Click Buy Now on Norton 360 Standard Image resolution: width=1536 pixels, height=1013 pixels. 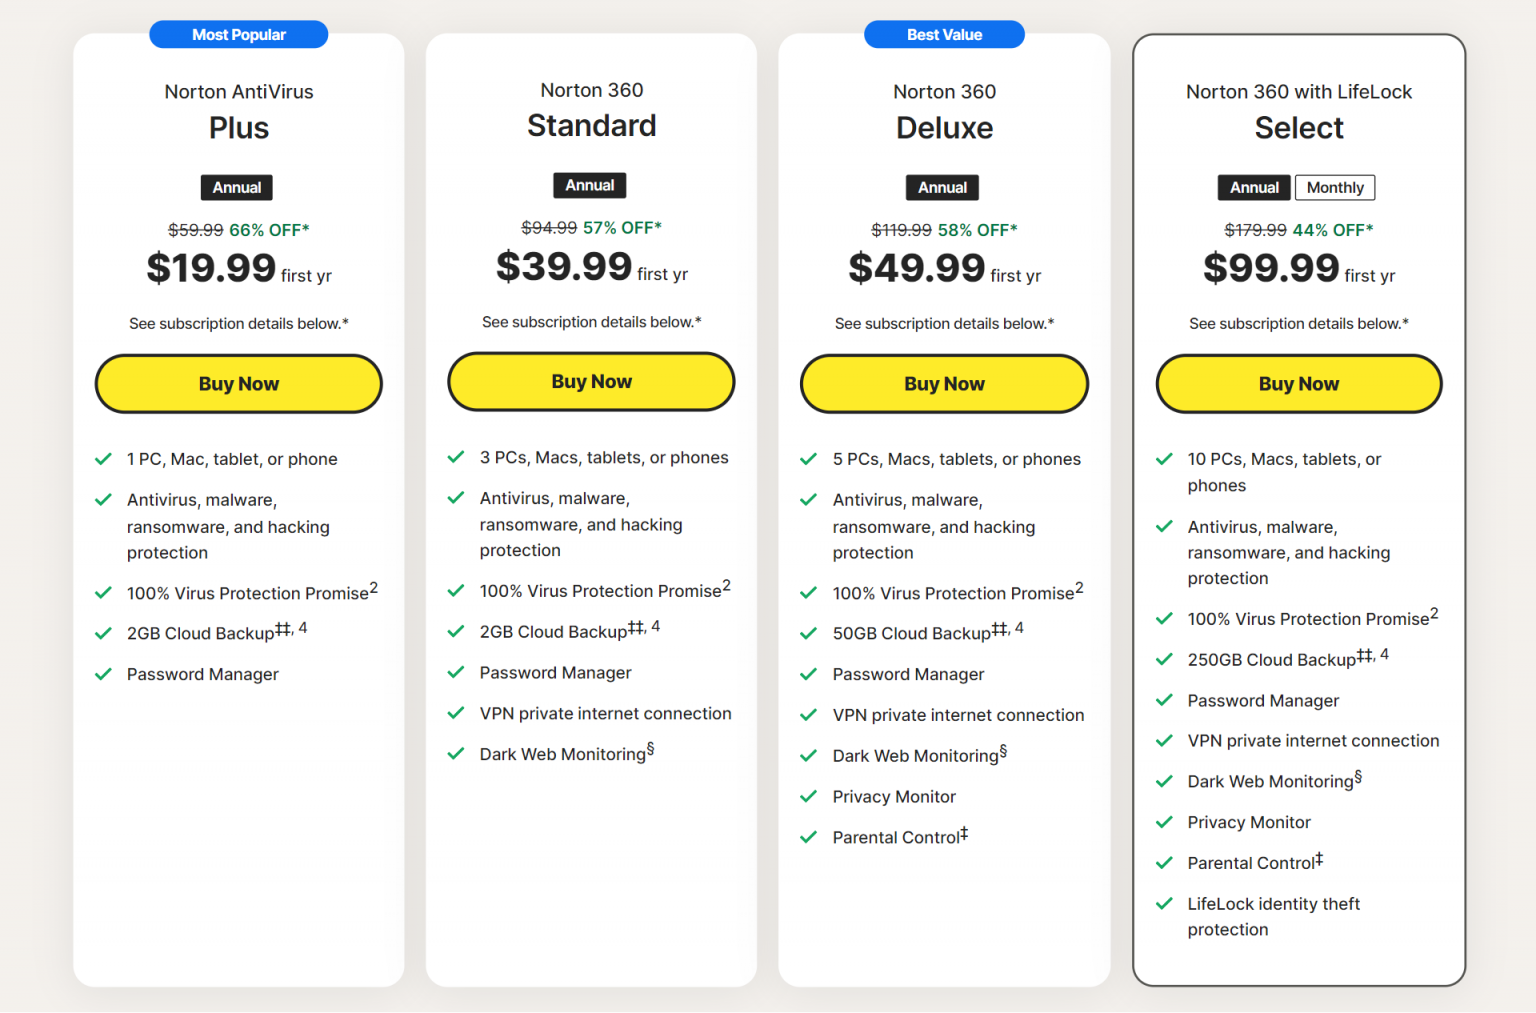click(x=591, y=381)
